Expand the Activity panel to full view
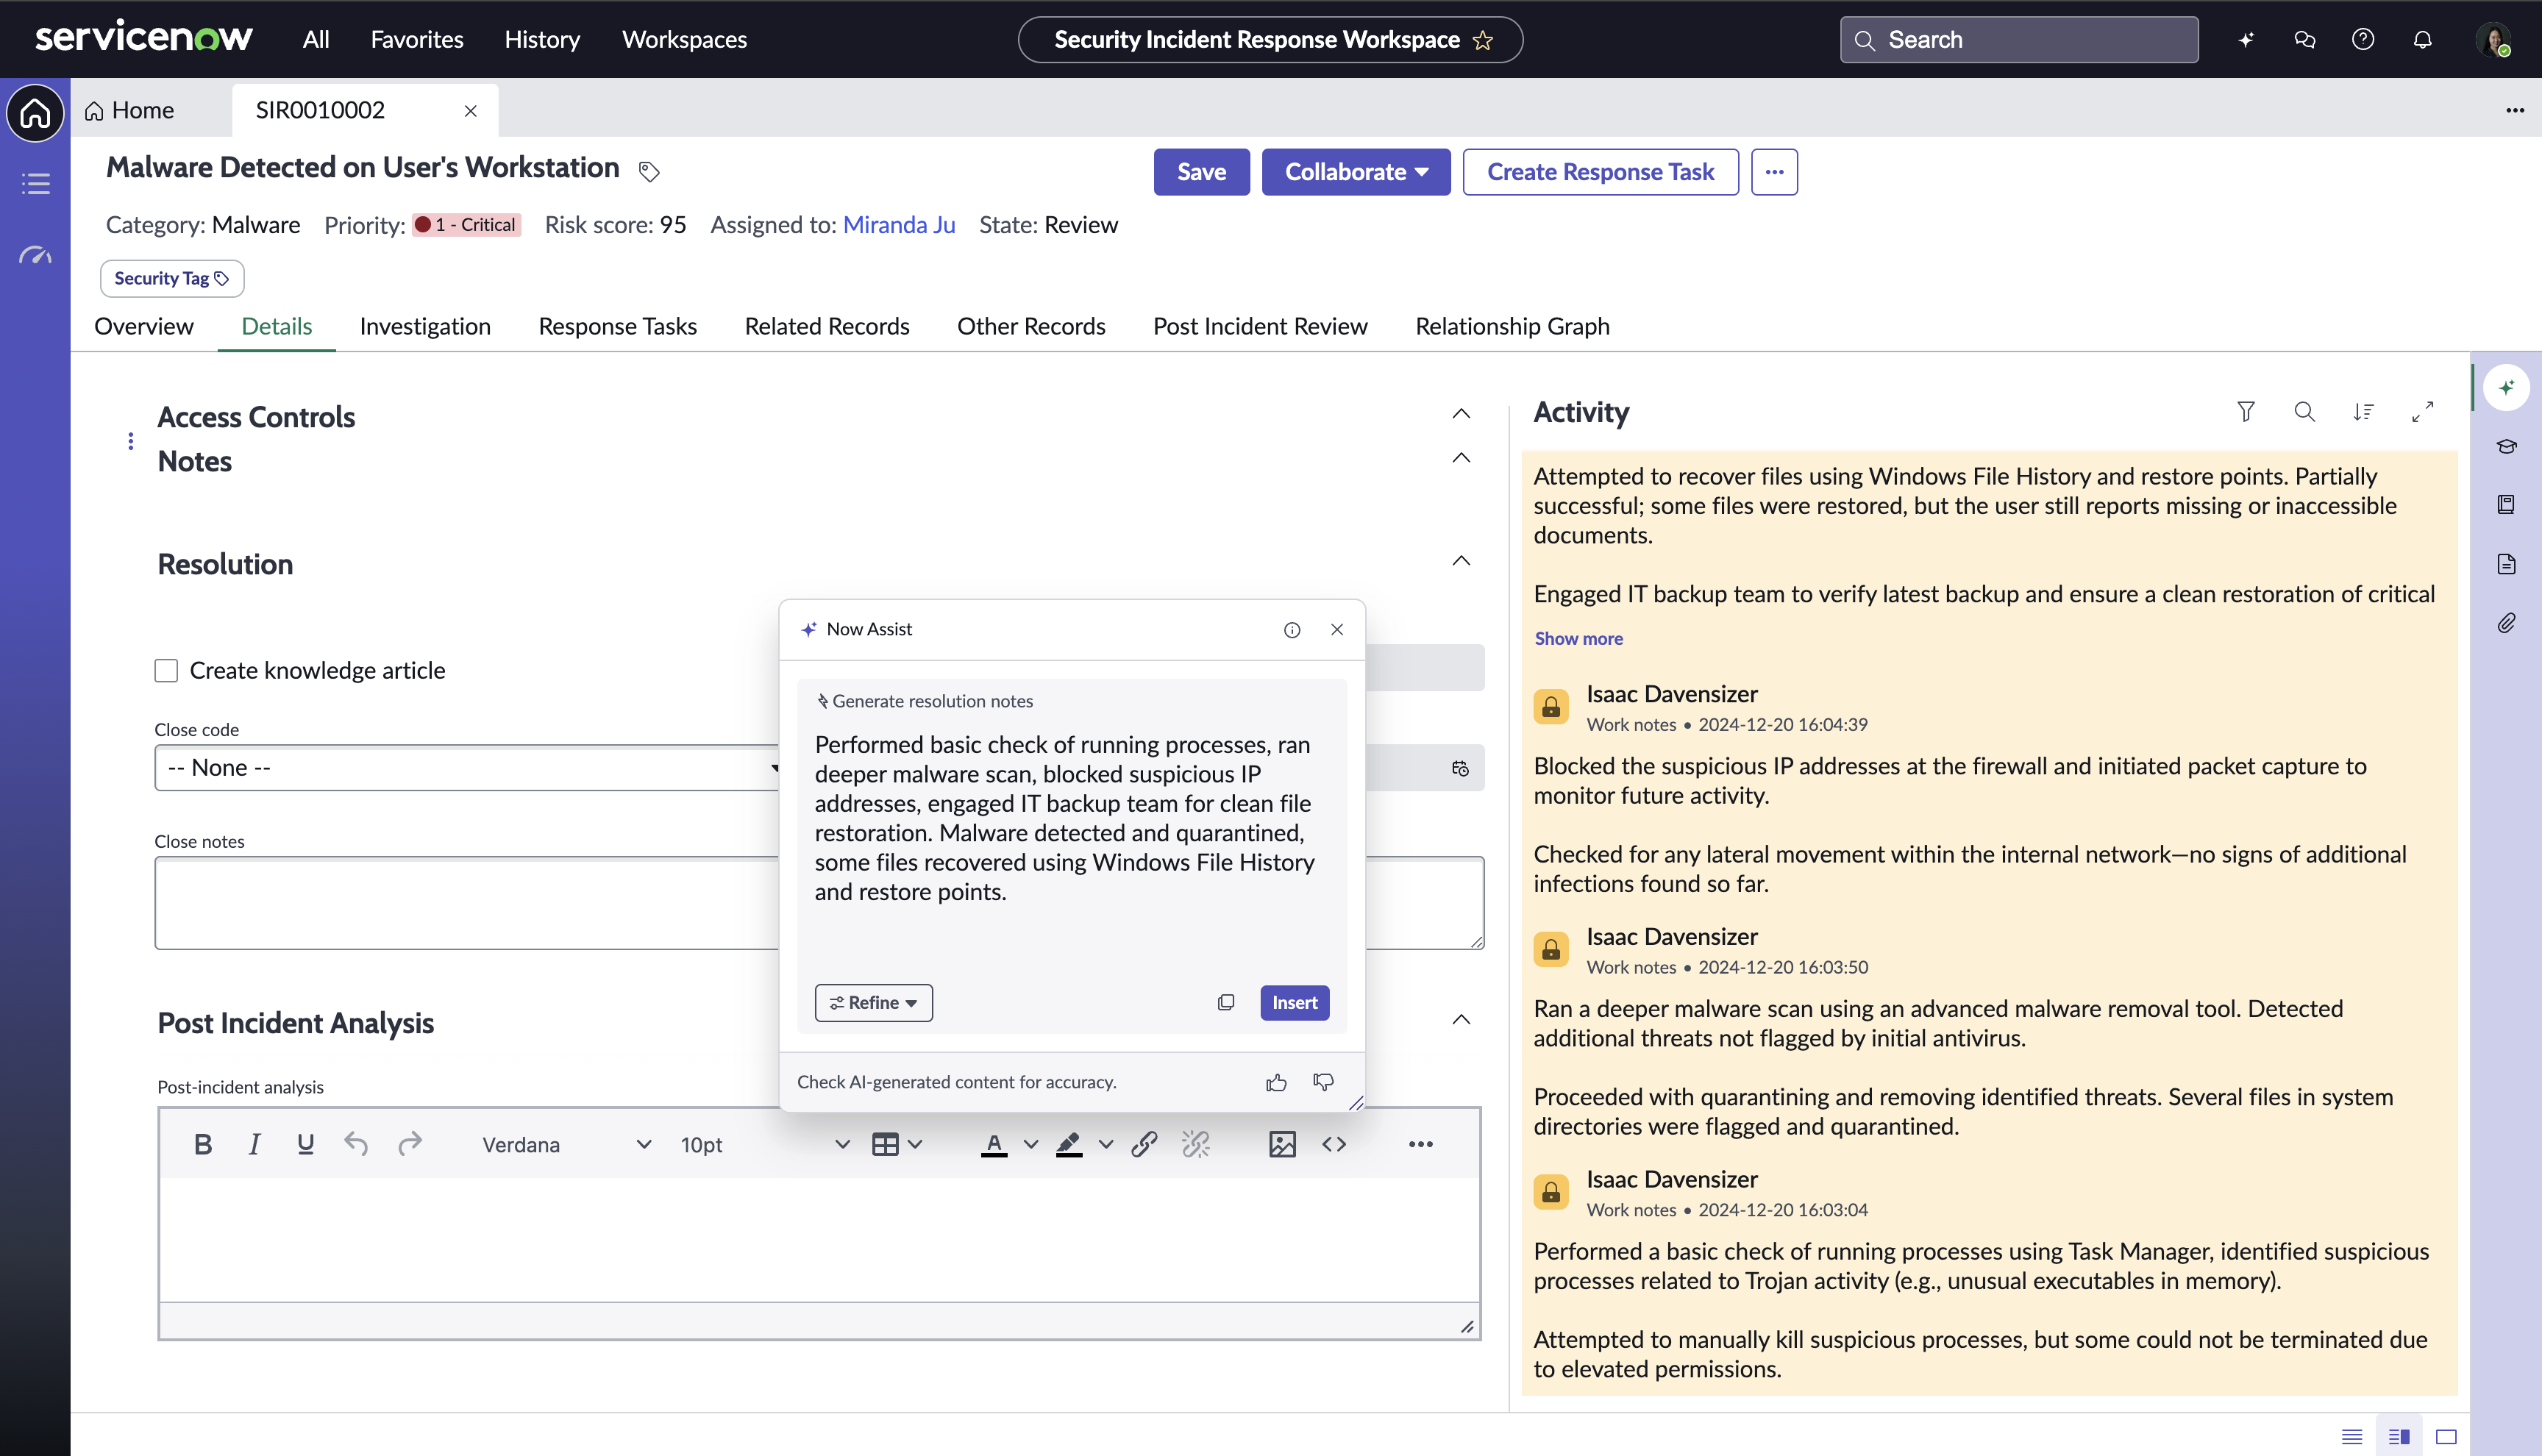This screenshot has height=1456, width=2542. [2422, 411]
